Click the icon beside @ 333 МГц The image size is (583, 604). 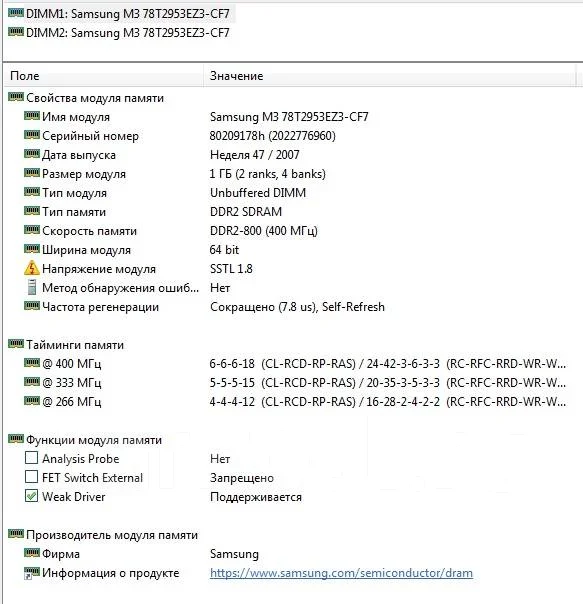point(32,381)
